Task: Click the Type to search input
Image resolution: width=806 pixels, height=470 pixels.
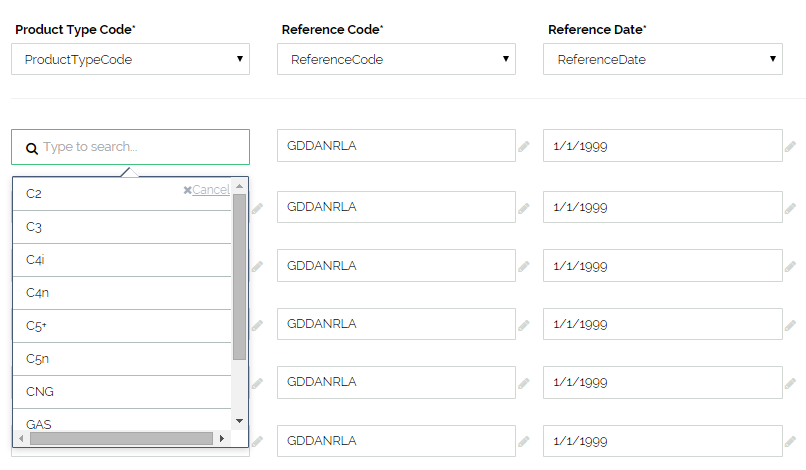Action: click(x=140, y=147)
